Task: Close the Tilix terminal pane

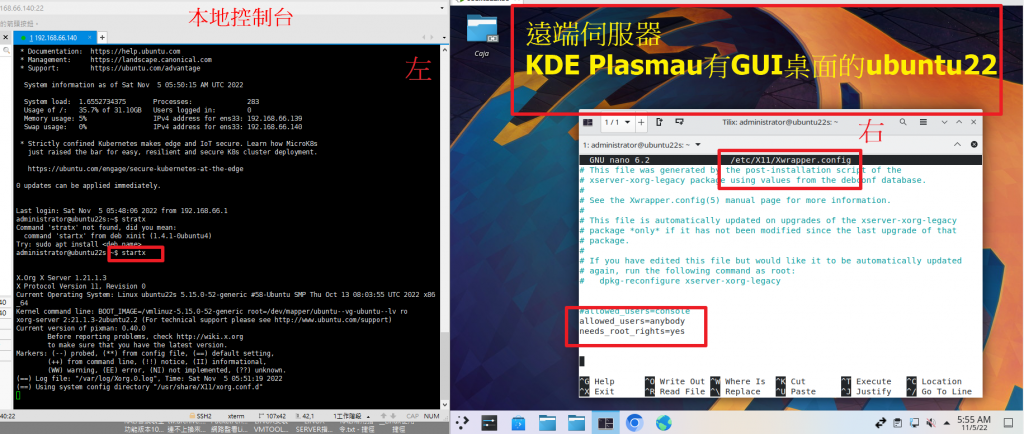Action: [x=974, y=145]
